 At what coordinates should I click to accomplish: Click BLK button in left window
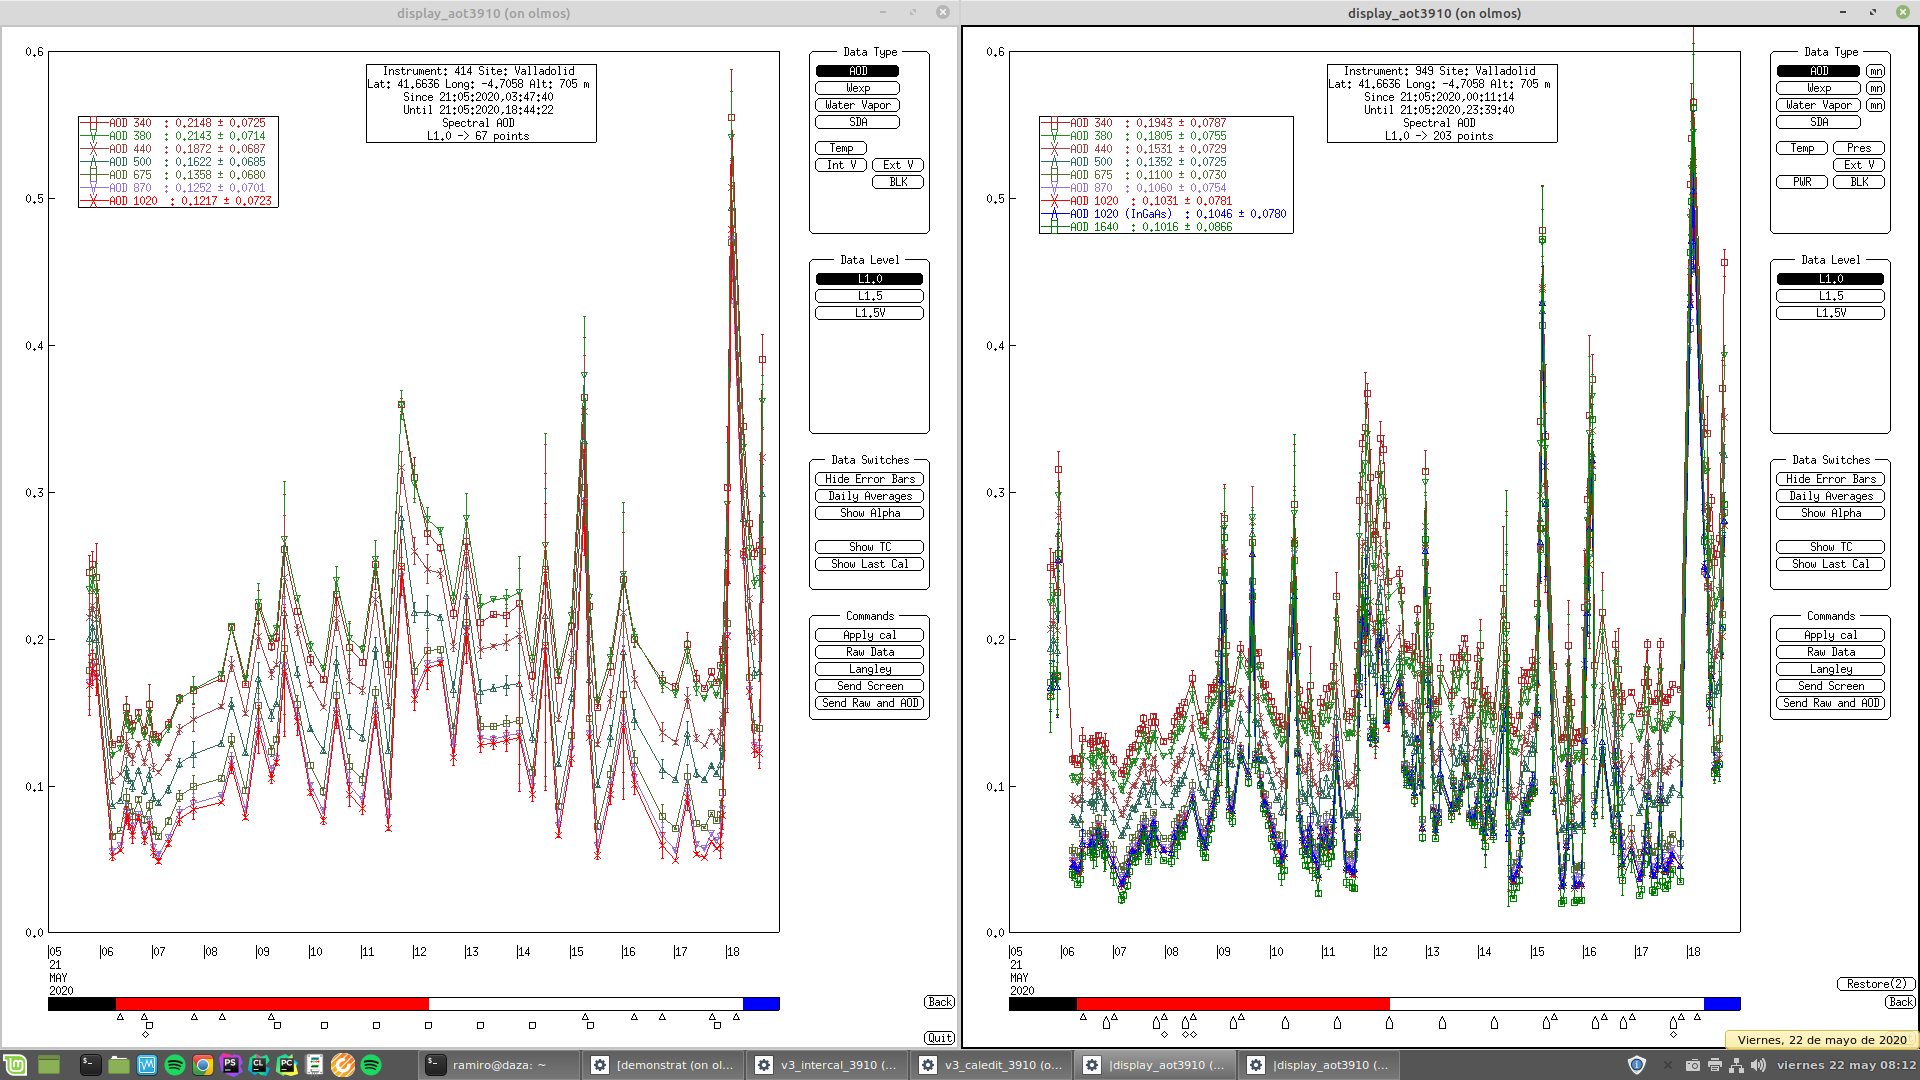[x=898, y=182]
